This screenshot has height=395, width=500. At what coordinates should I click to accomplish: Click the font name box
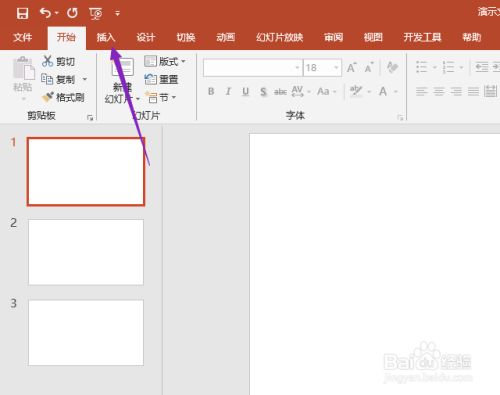click(253, 68)
